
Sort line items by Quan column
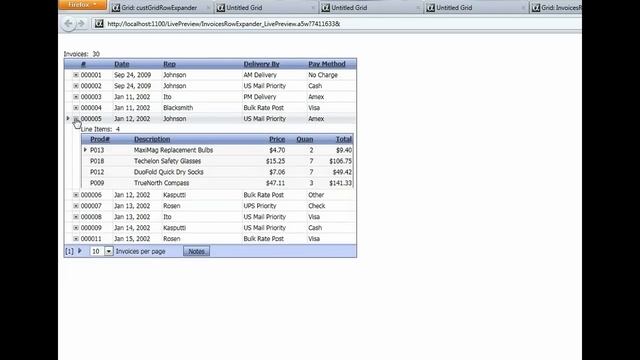pyautogui.click(x=305, y=139)
